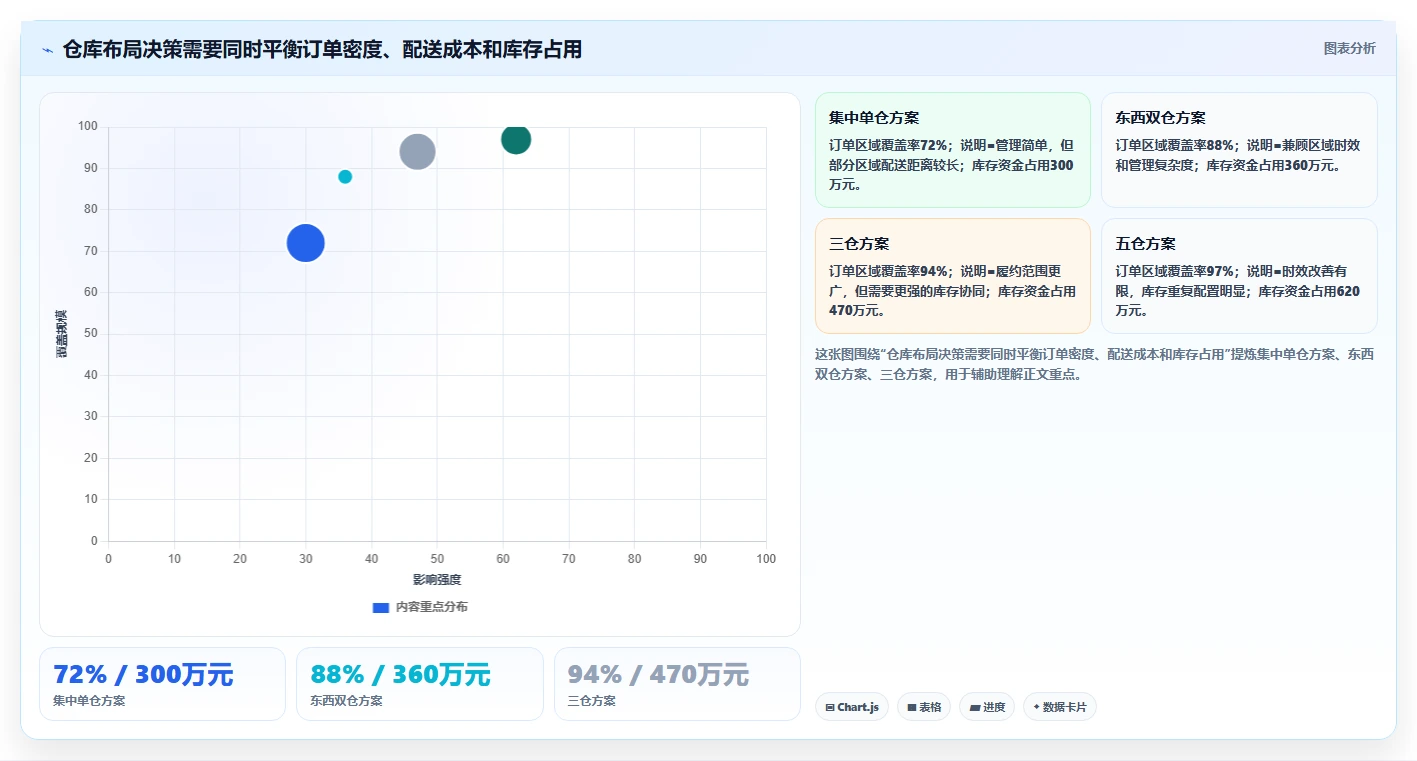Click the dark green bubble at coverage 97
Screen dimensions: 1417x761
pyautogui.click(x=516, y=139)
